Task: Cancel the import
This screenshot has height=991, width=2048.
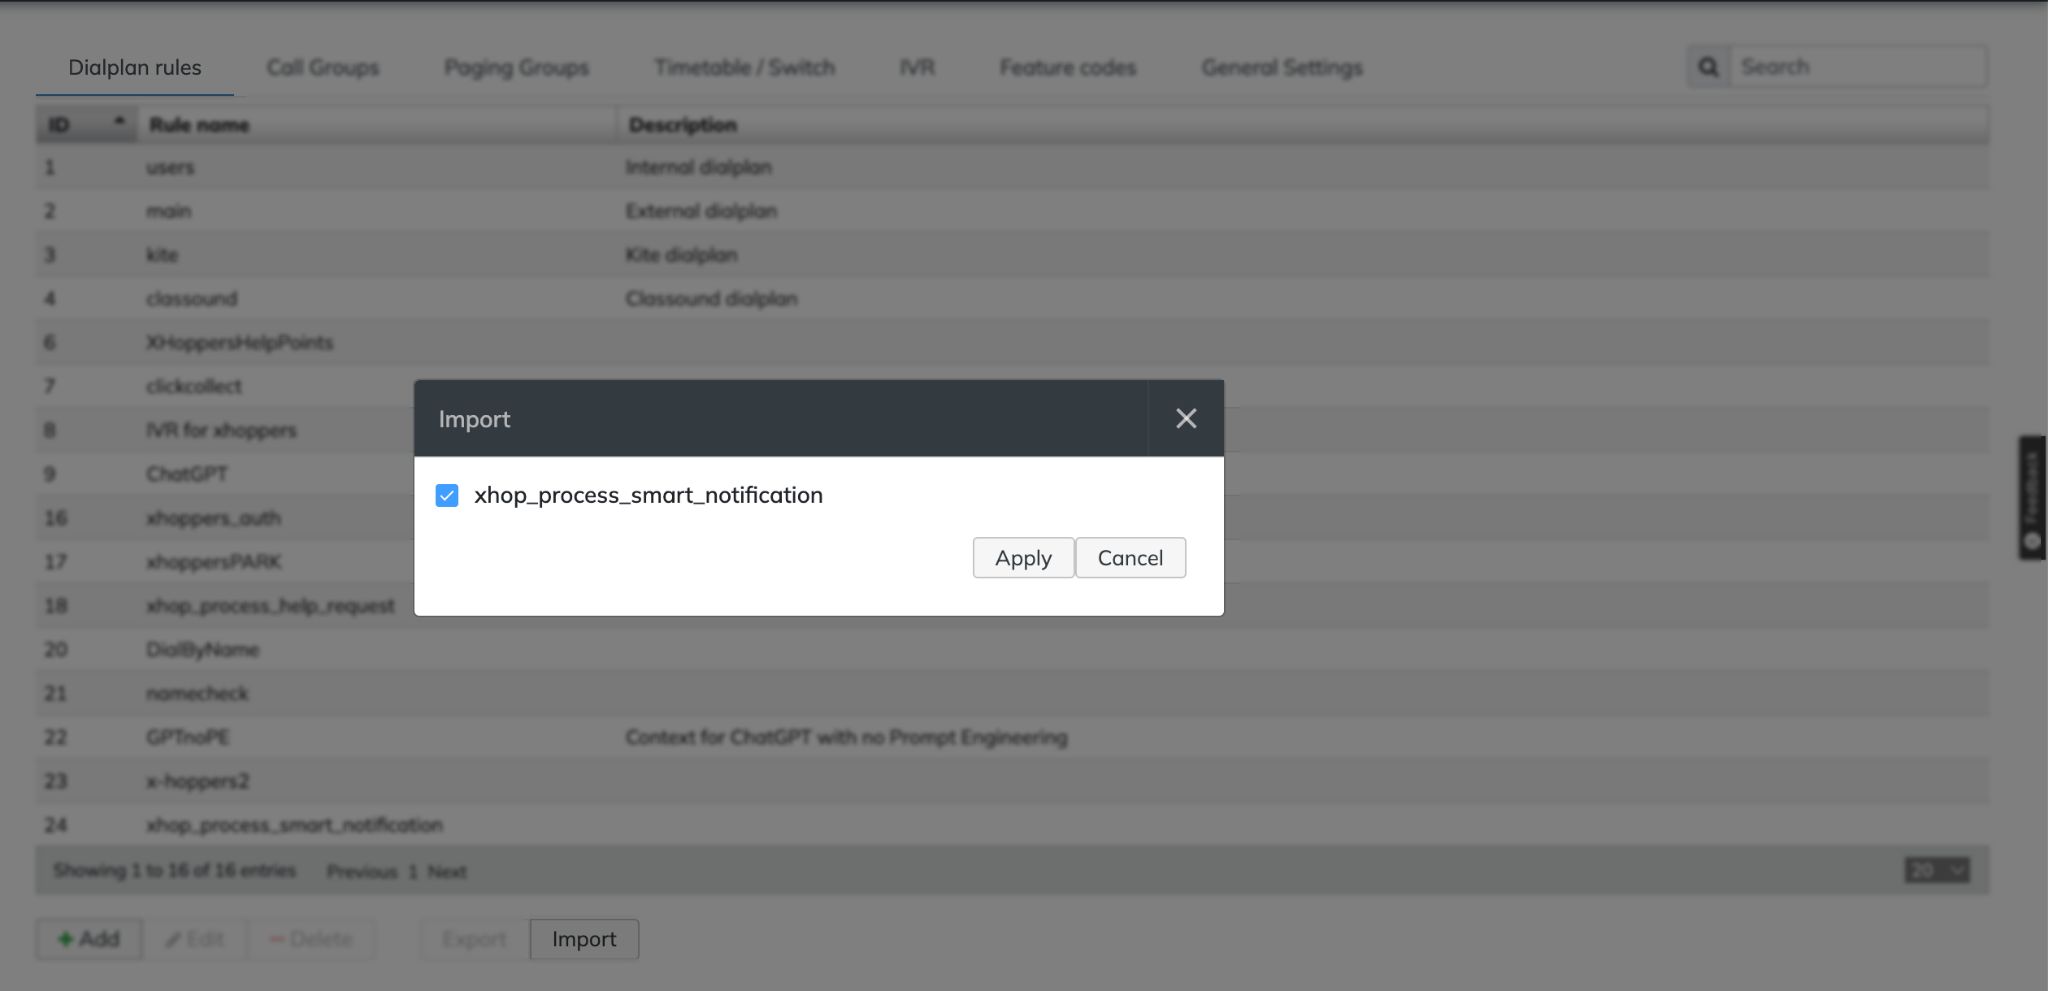Action: [1130, 557]
